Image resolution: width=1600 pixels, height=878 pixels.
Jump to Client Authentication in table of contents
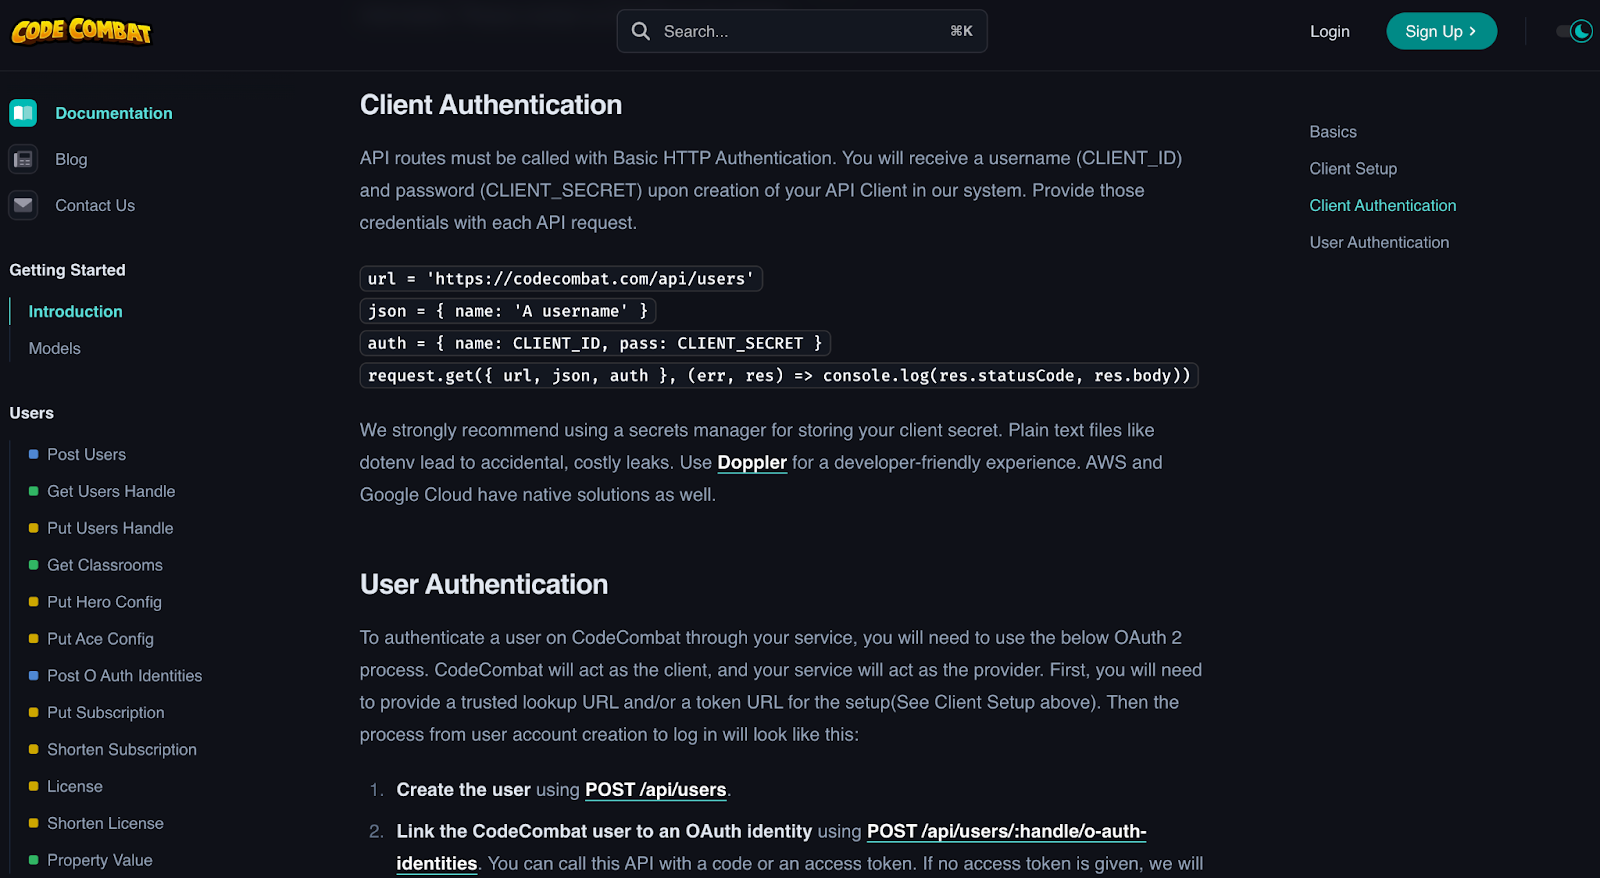[x=1383, y=205]
